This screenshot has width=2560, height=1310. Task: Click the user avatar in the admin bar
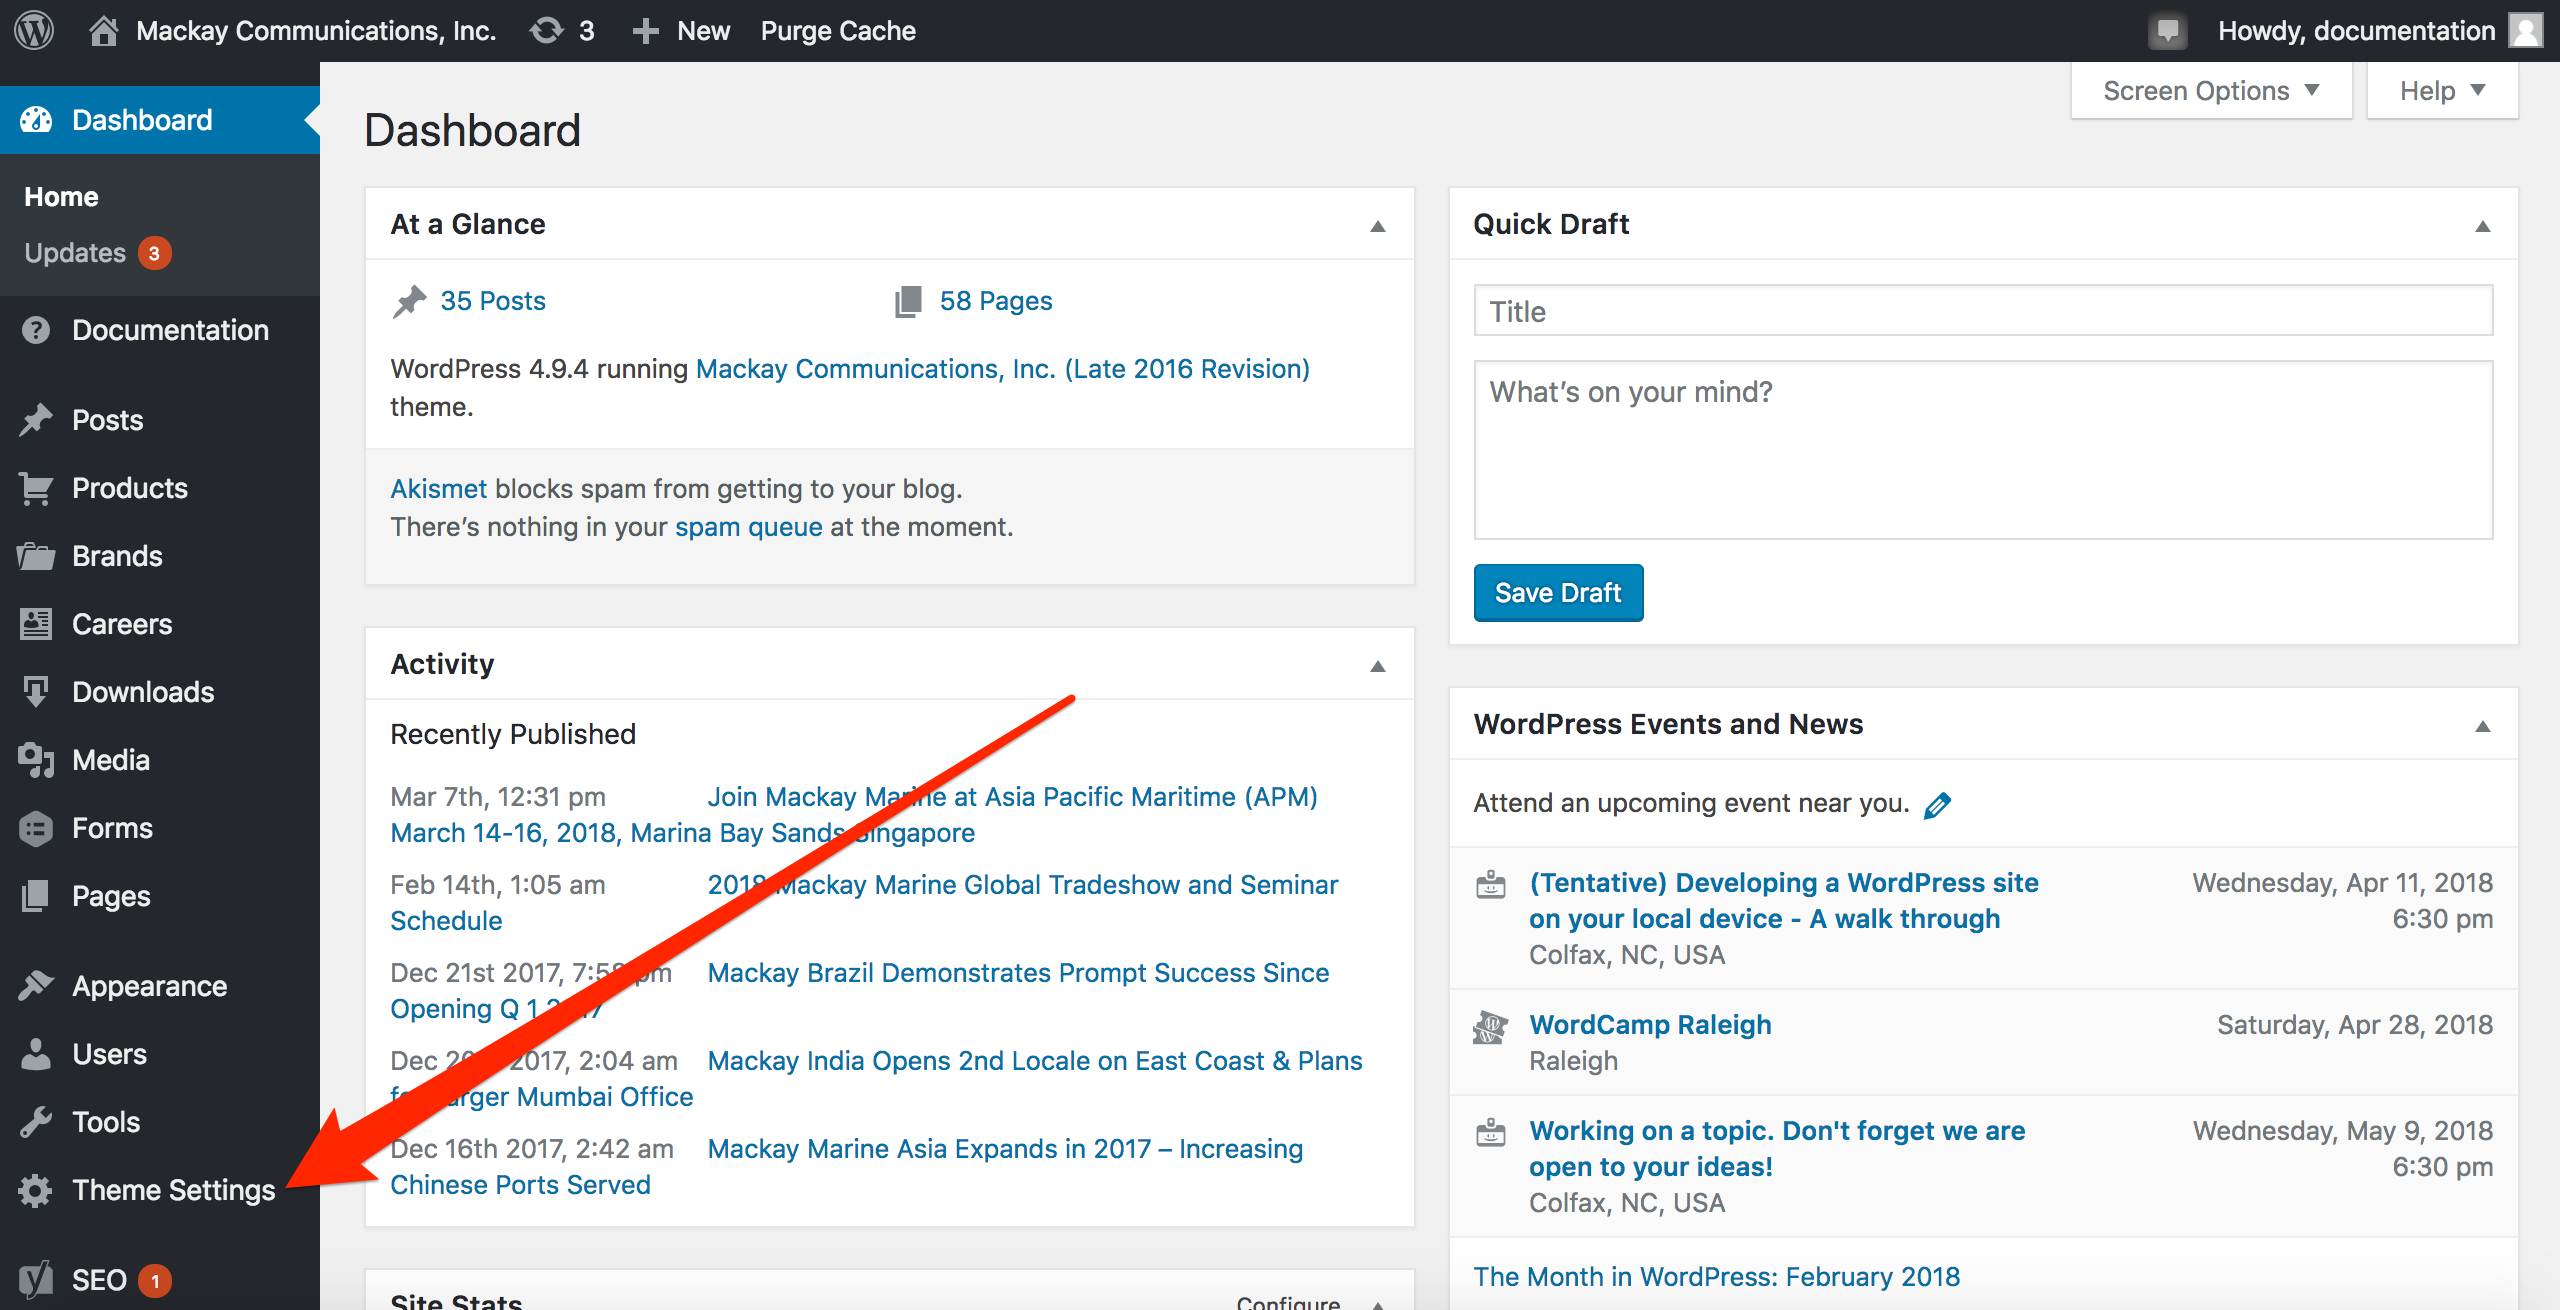[x=2526, y=31]
